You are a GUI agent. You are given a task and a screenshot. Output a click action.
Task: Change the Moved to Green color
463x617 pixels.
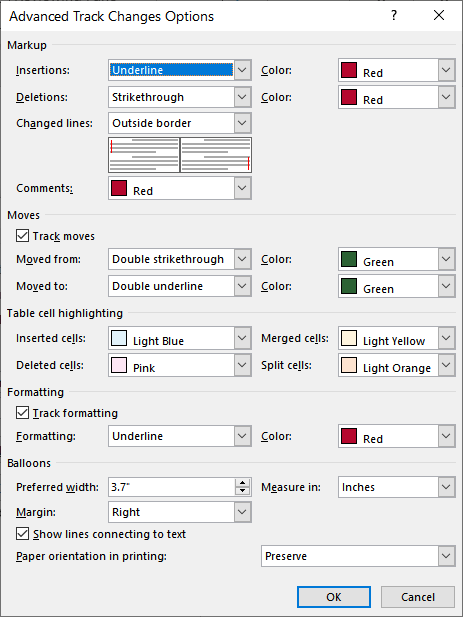click(397, 286)
